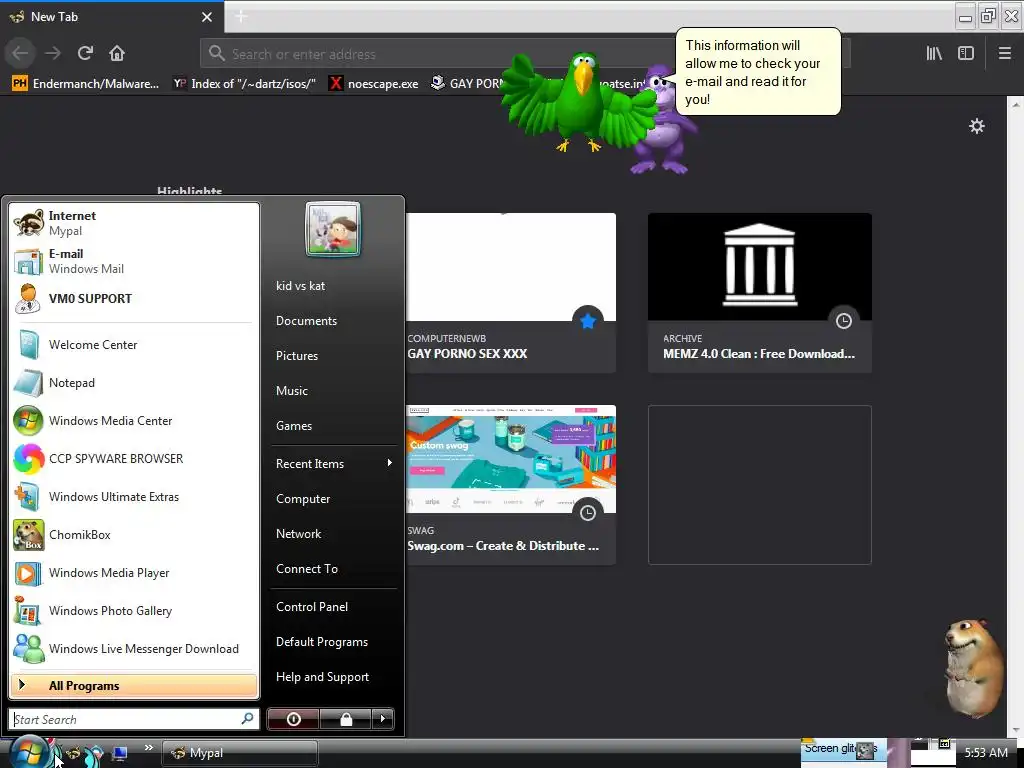Click Show Desktop quick launch icon
1024x768 pixels.
(120, 754)
